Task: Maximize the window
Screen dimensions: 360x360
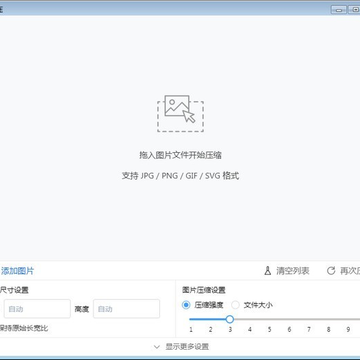Action: tap(354, 10)
